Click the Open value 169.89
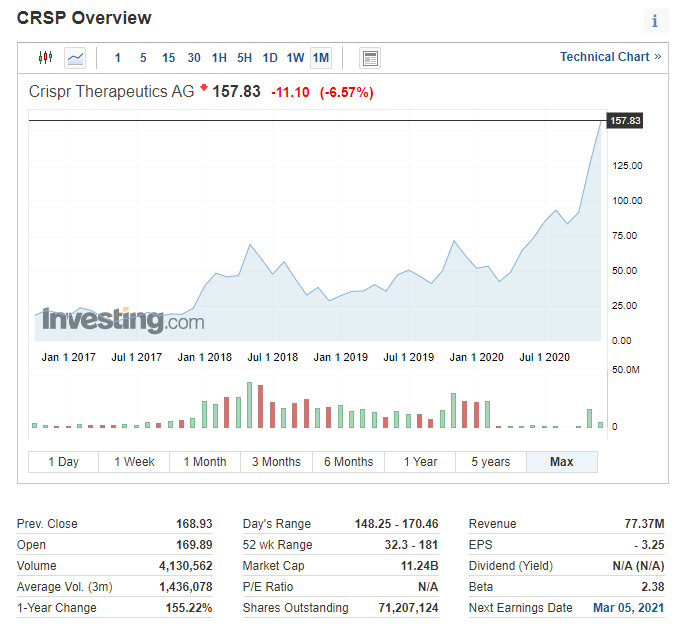 (x=194, y=545)
